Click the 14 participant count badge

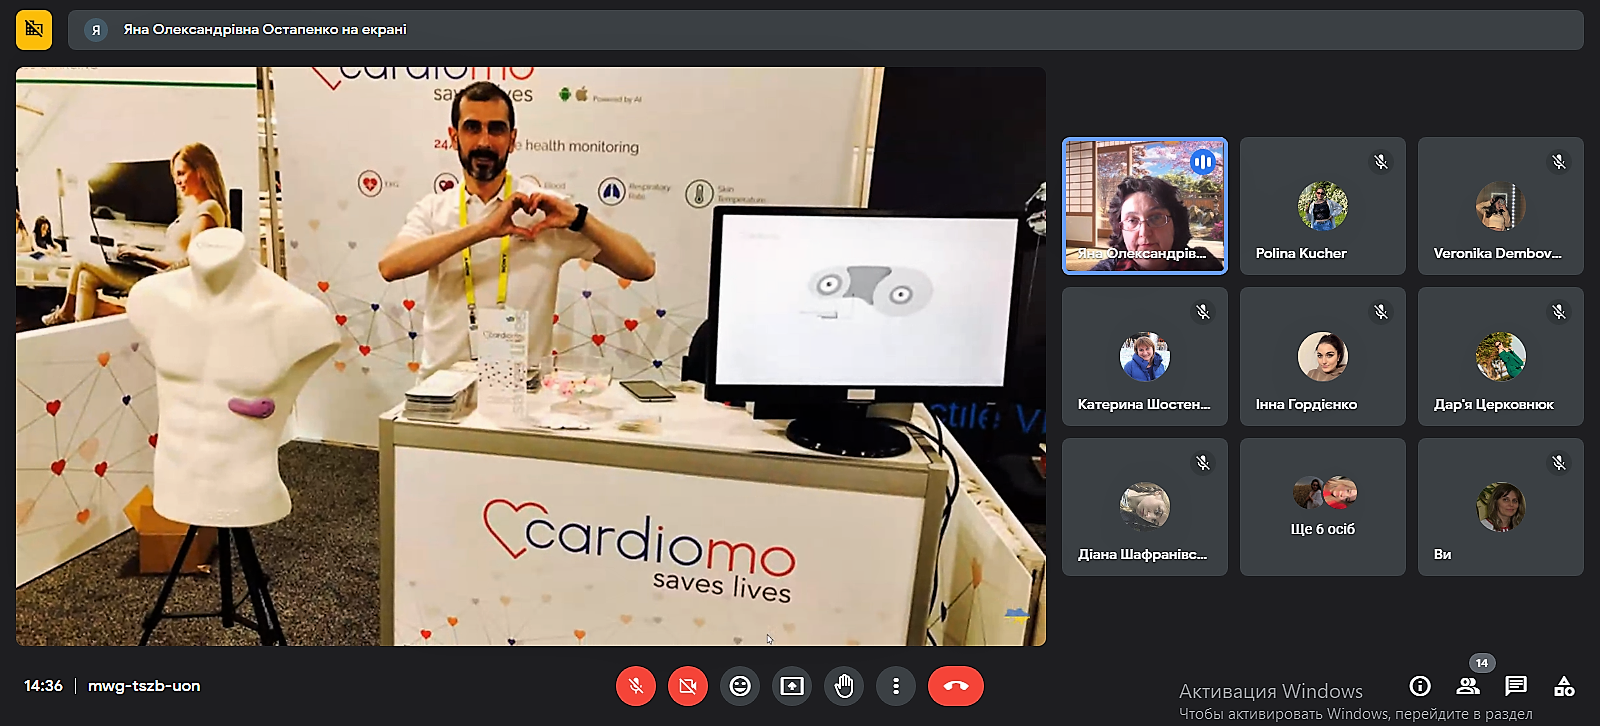(x=1482, y=663)
